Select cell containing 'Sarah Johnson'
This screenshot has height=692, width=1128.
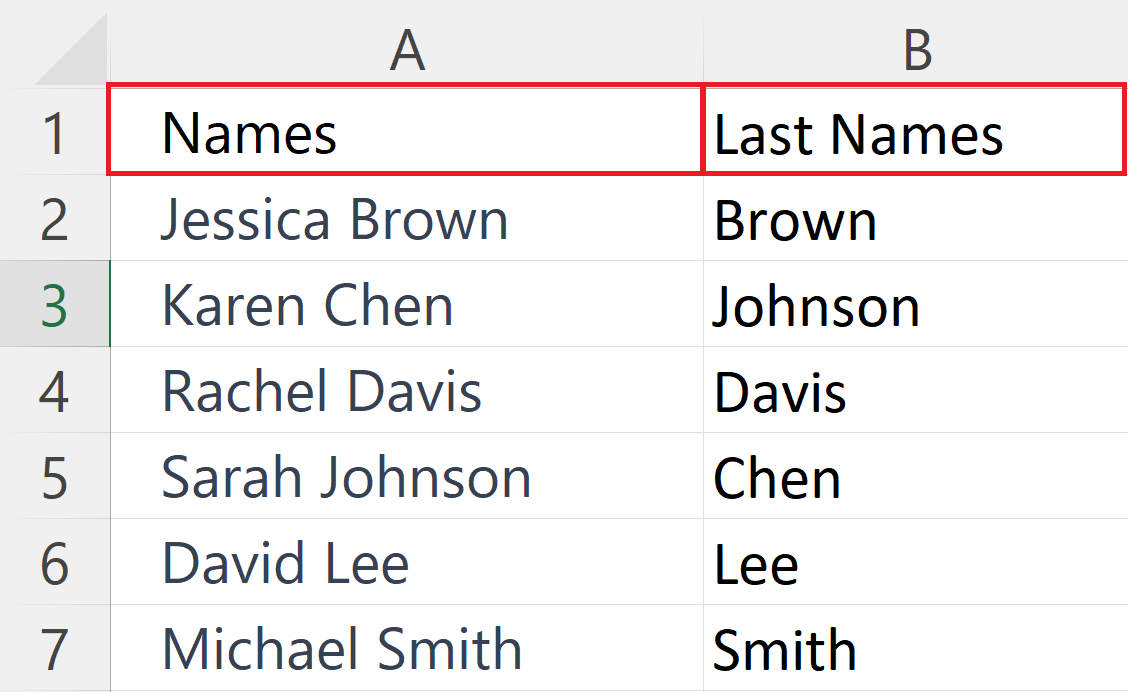tap(406, 476)
